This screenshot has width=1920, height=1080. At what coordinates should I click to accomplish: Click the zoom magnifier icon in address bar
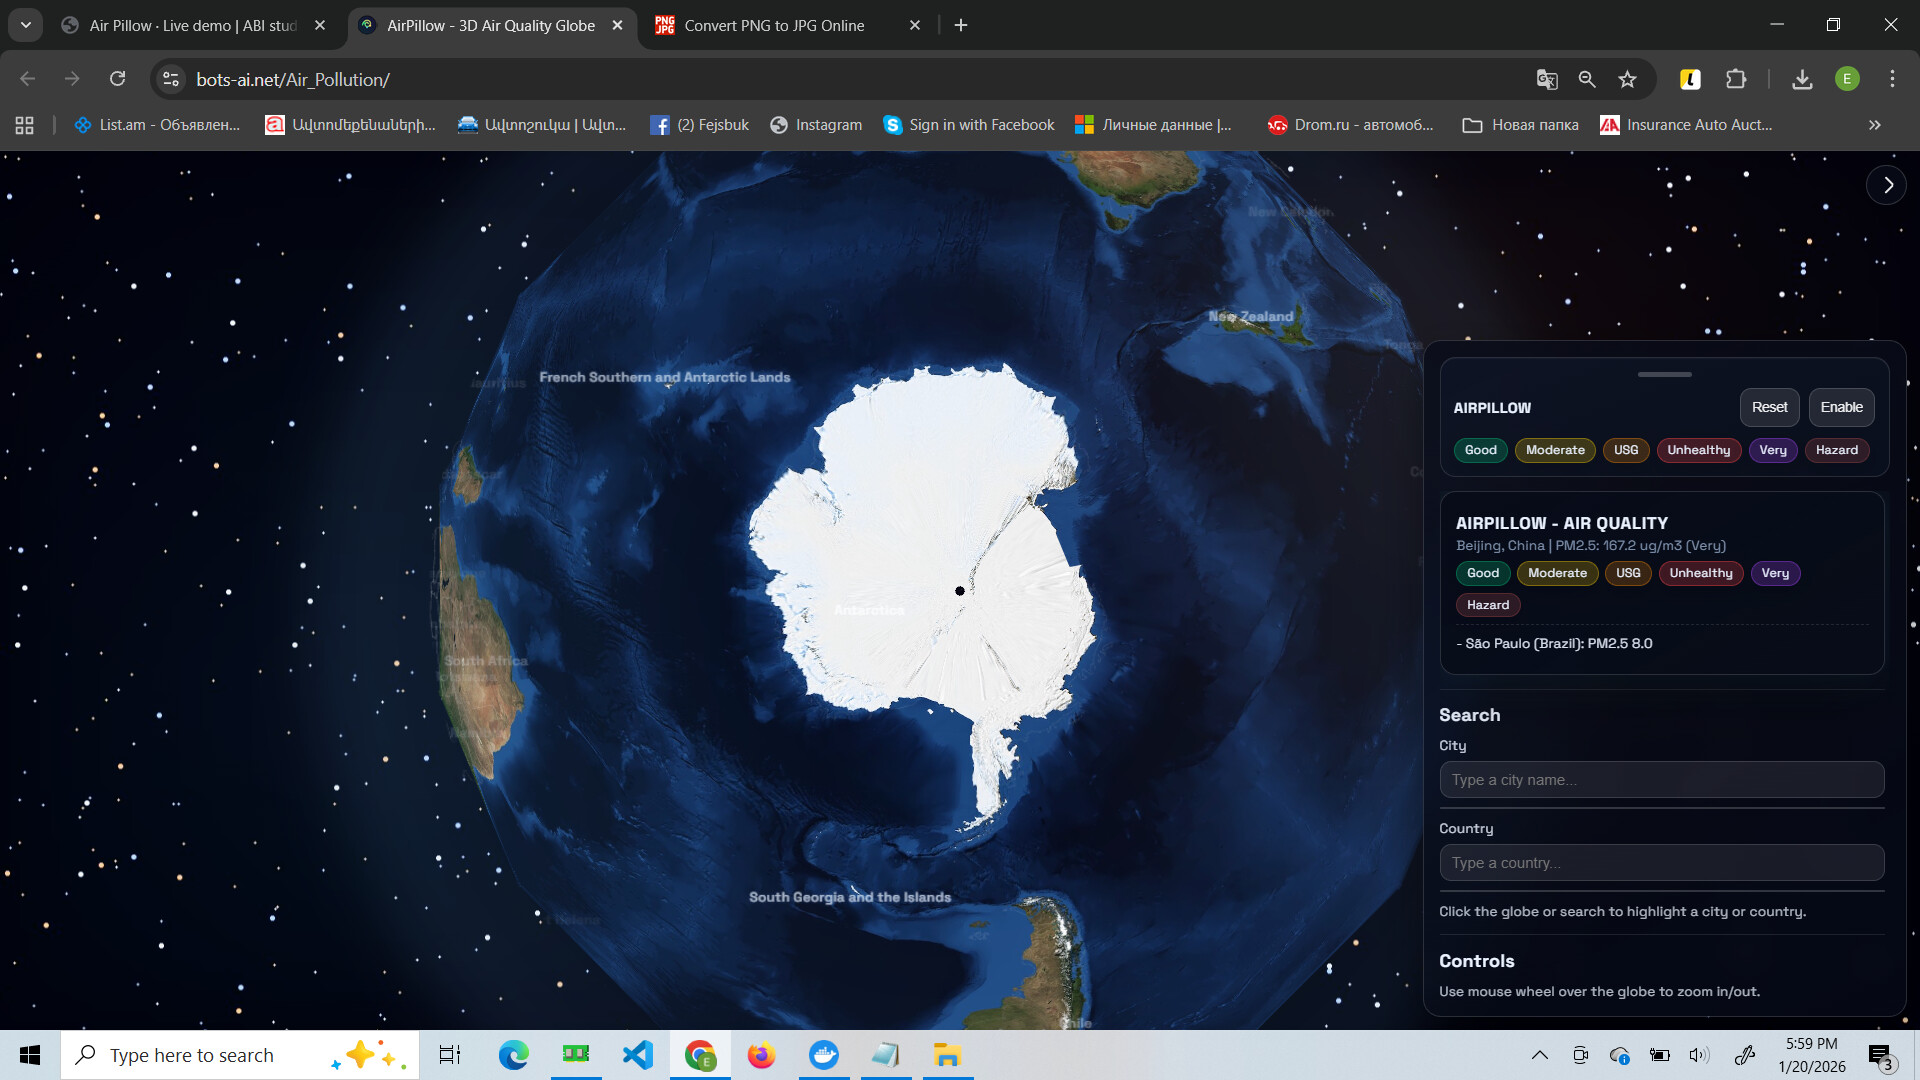1587,79
